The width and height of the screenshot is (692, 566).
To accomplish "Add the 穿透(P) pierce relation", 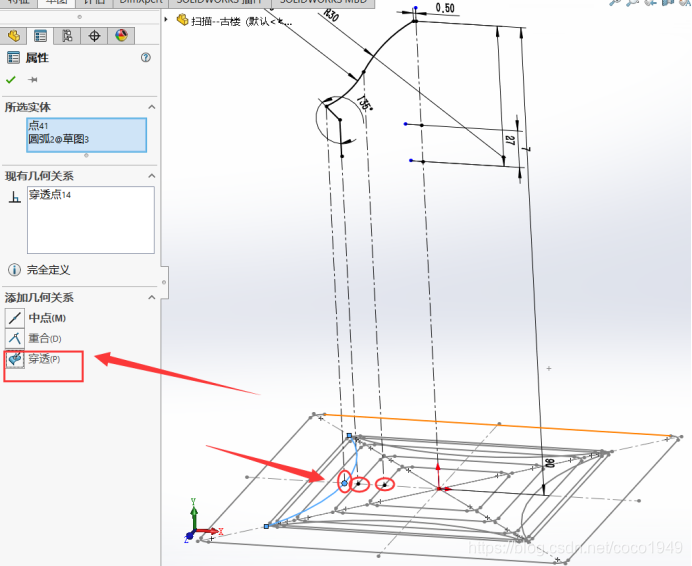I will [x=44, y=359].
